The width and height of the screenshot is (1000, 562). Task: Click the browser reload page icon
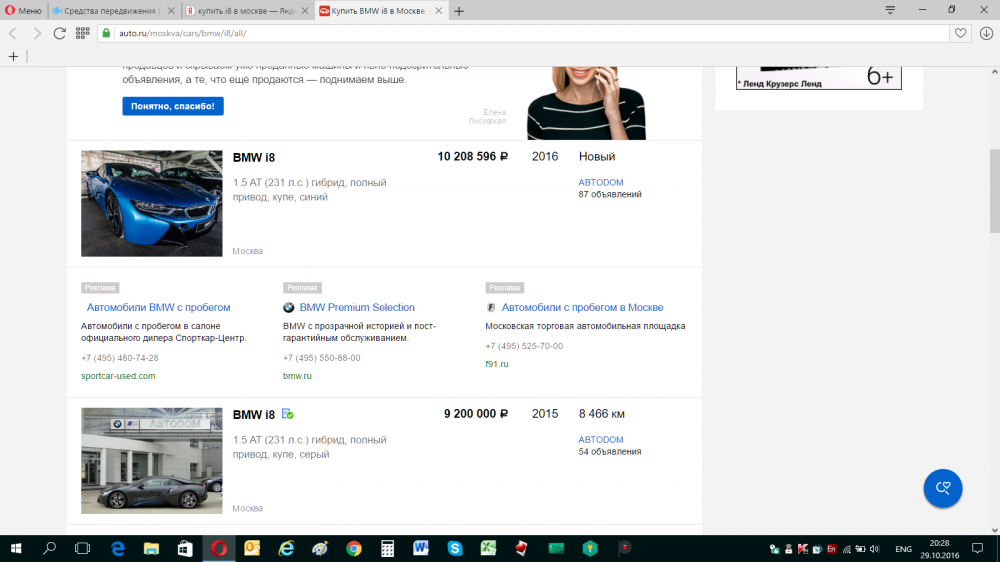59,33
